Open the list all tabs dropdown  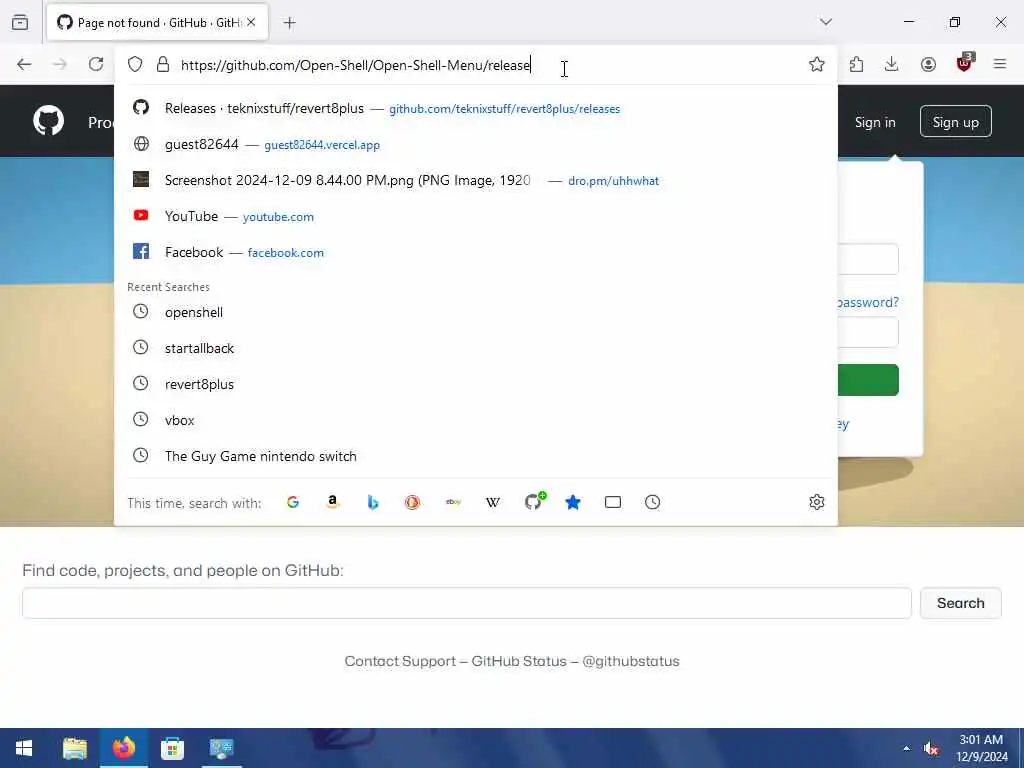pyautogui.click(x=825, y=22)
